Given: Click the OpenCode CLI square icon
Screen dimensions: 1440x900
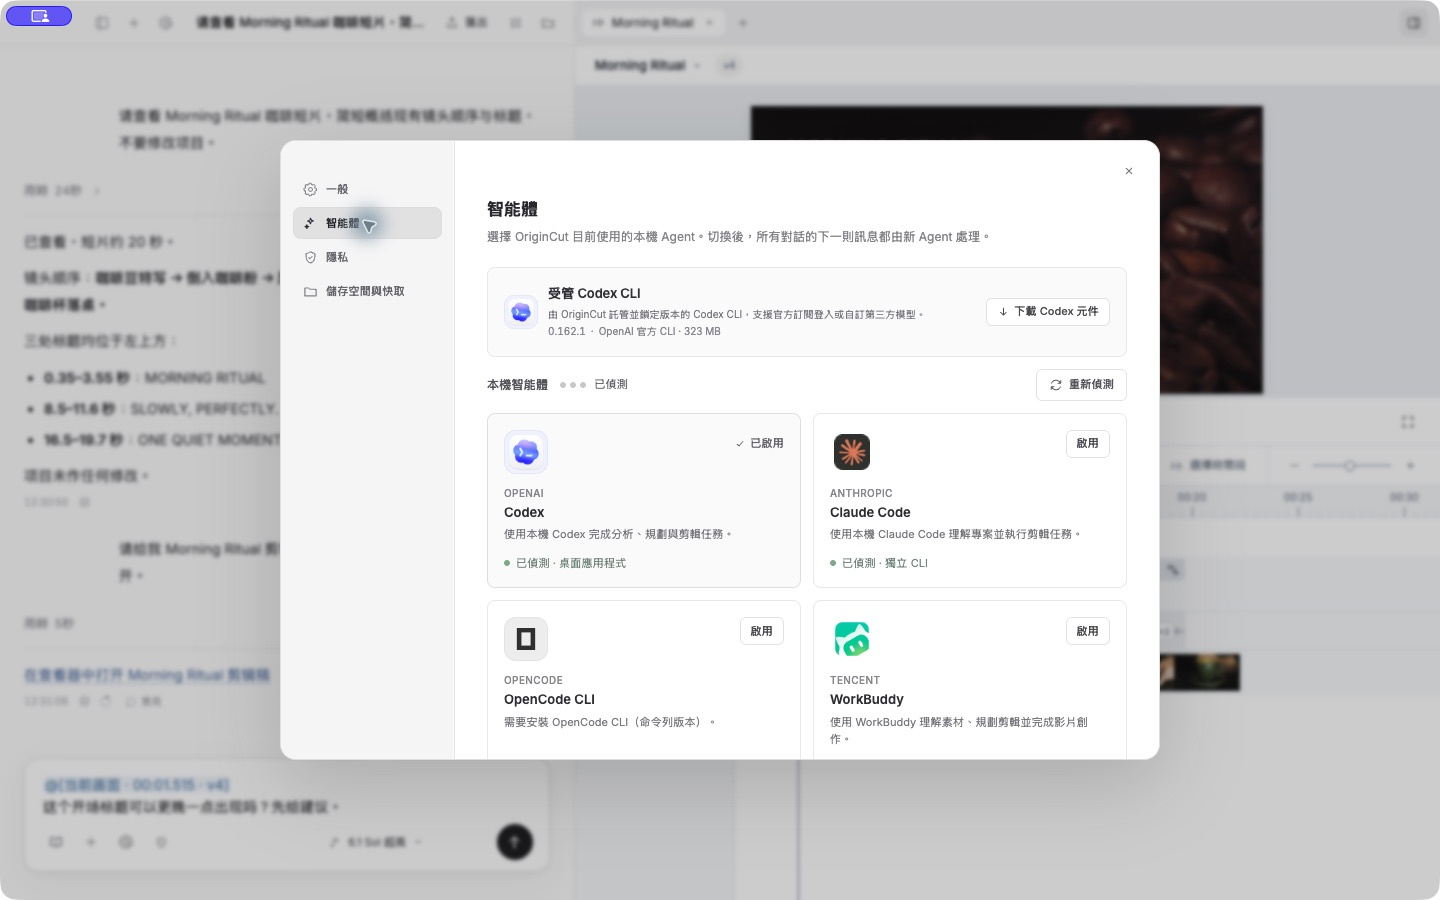Looking at the screenshot, I should pos(526,639).
